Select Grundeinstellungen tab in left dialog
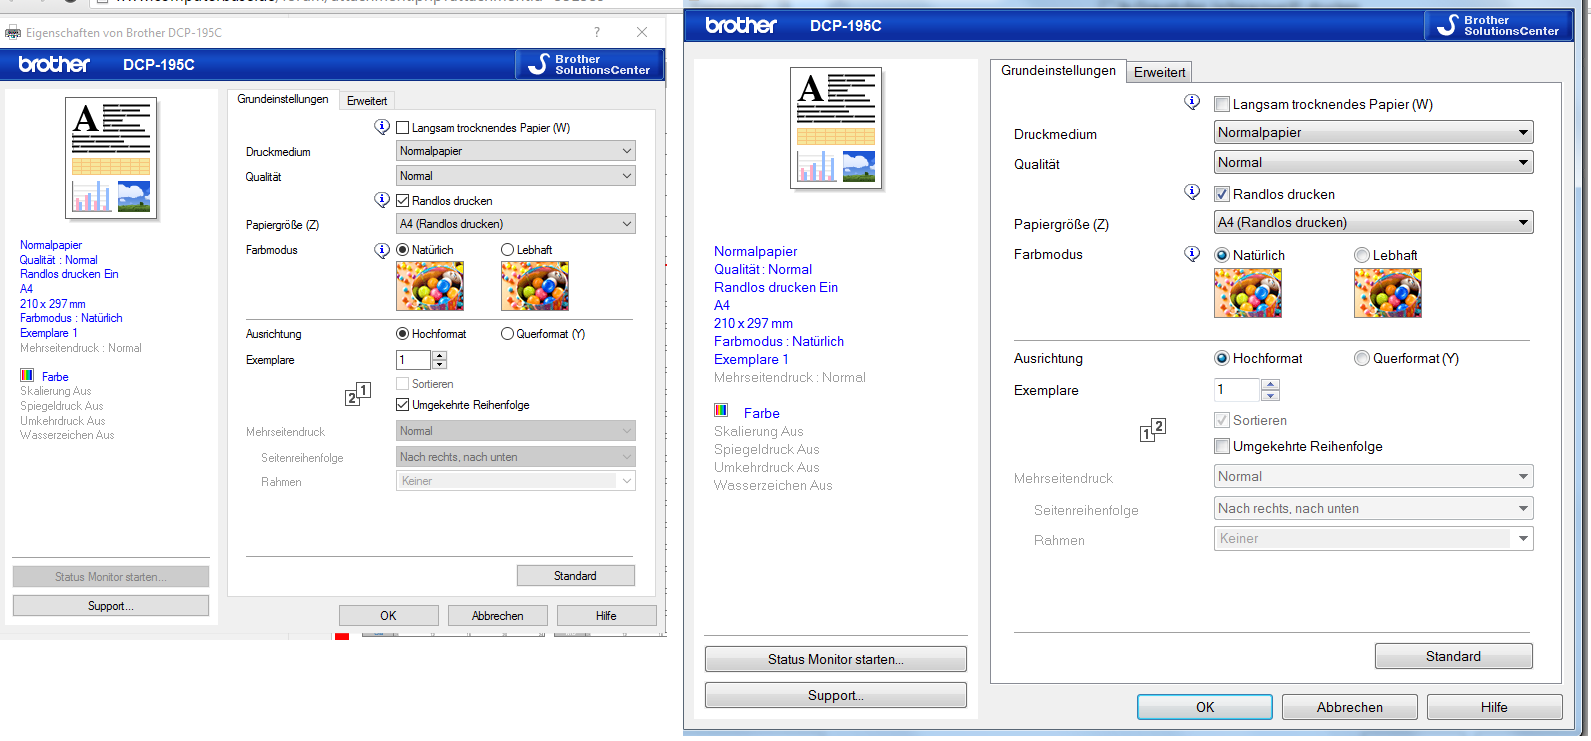This screenshot has width=1591, height=741. coord(283,99)
